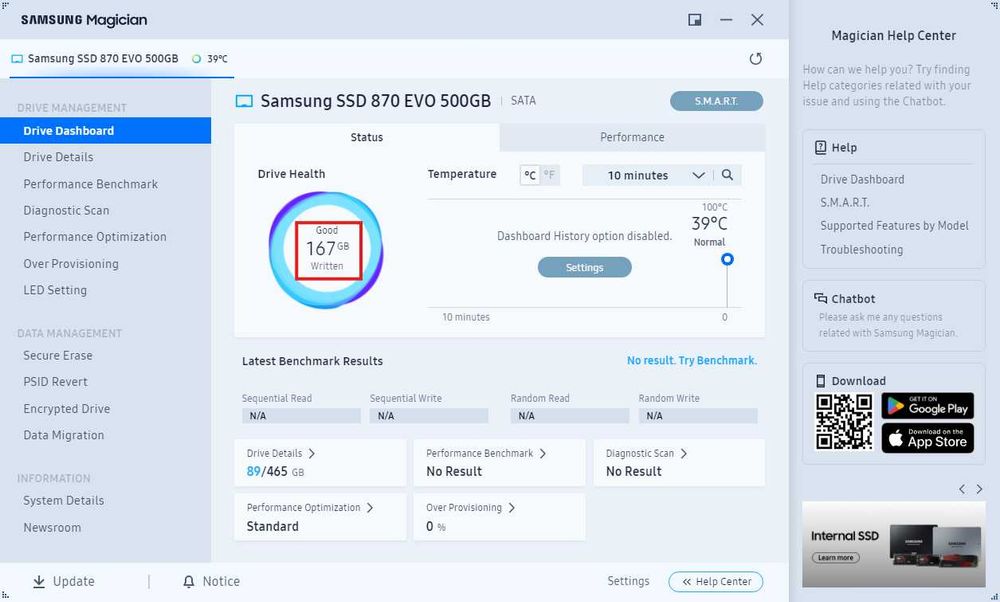Open the App Store badge
Image resolution: width=1000 pixels, height=602 pixels.
click(x=927, y=438)
